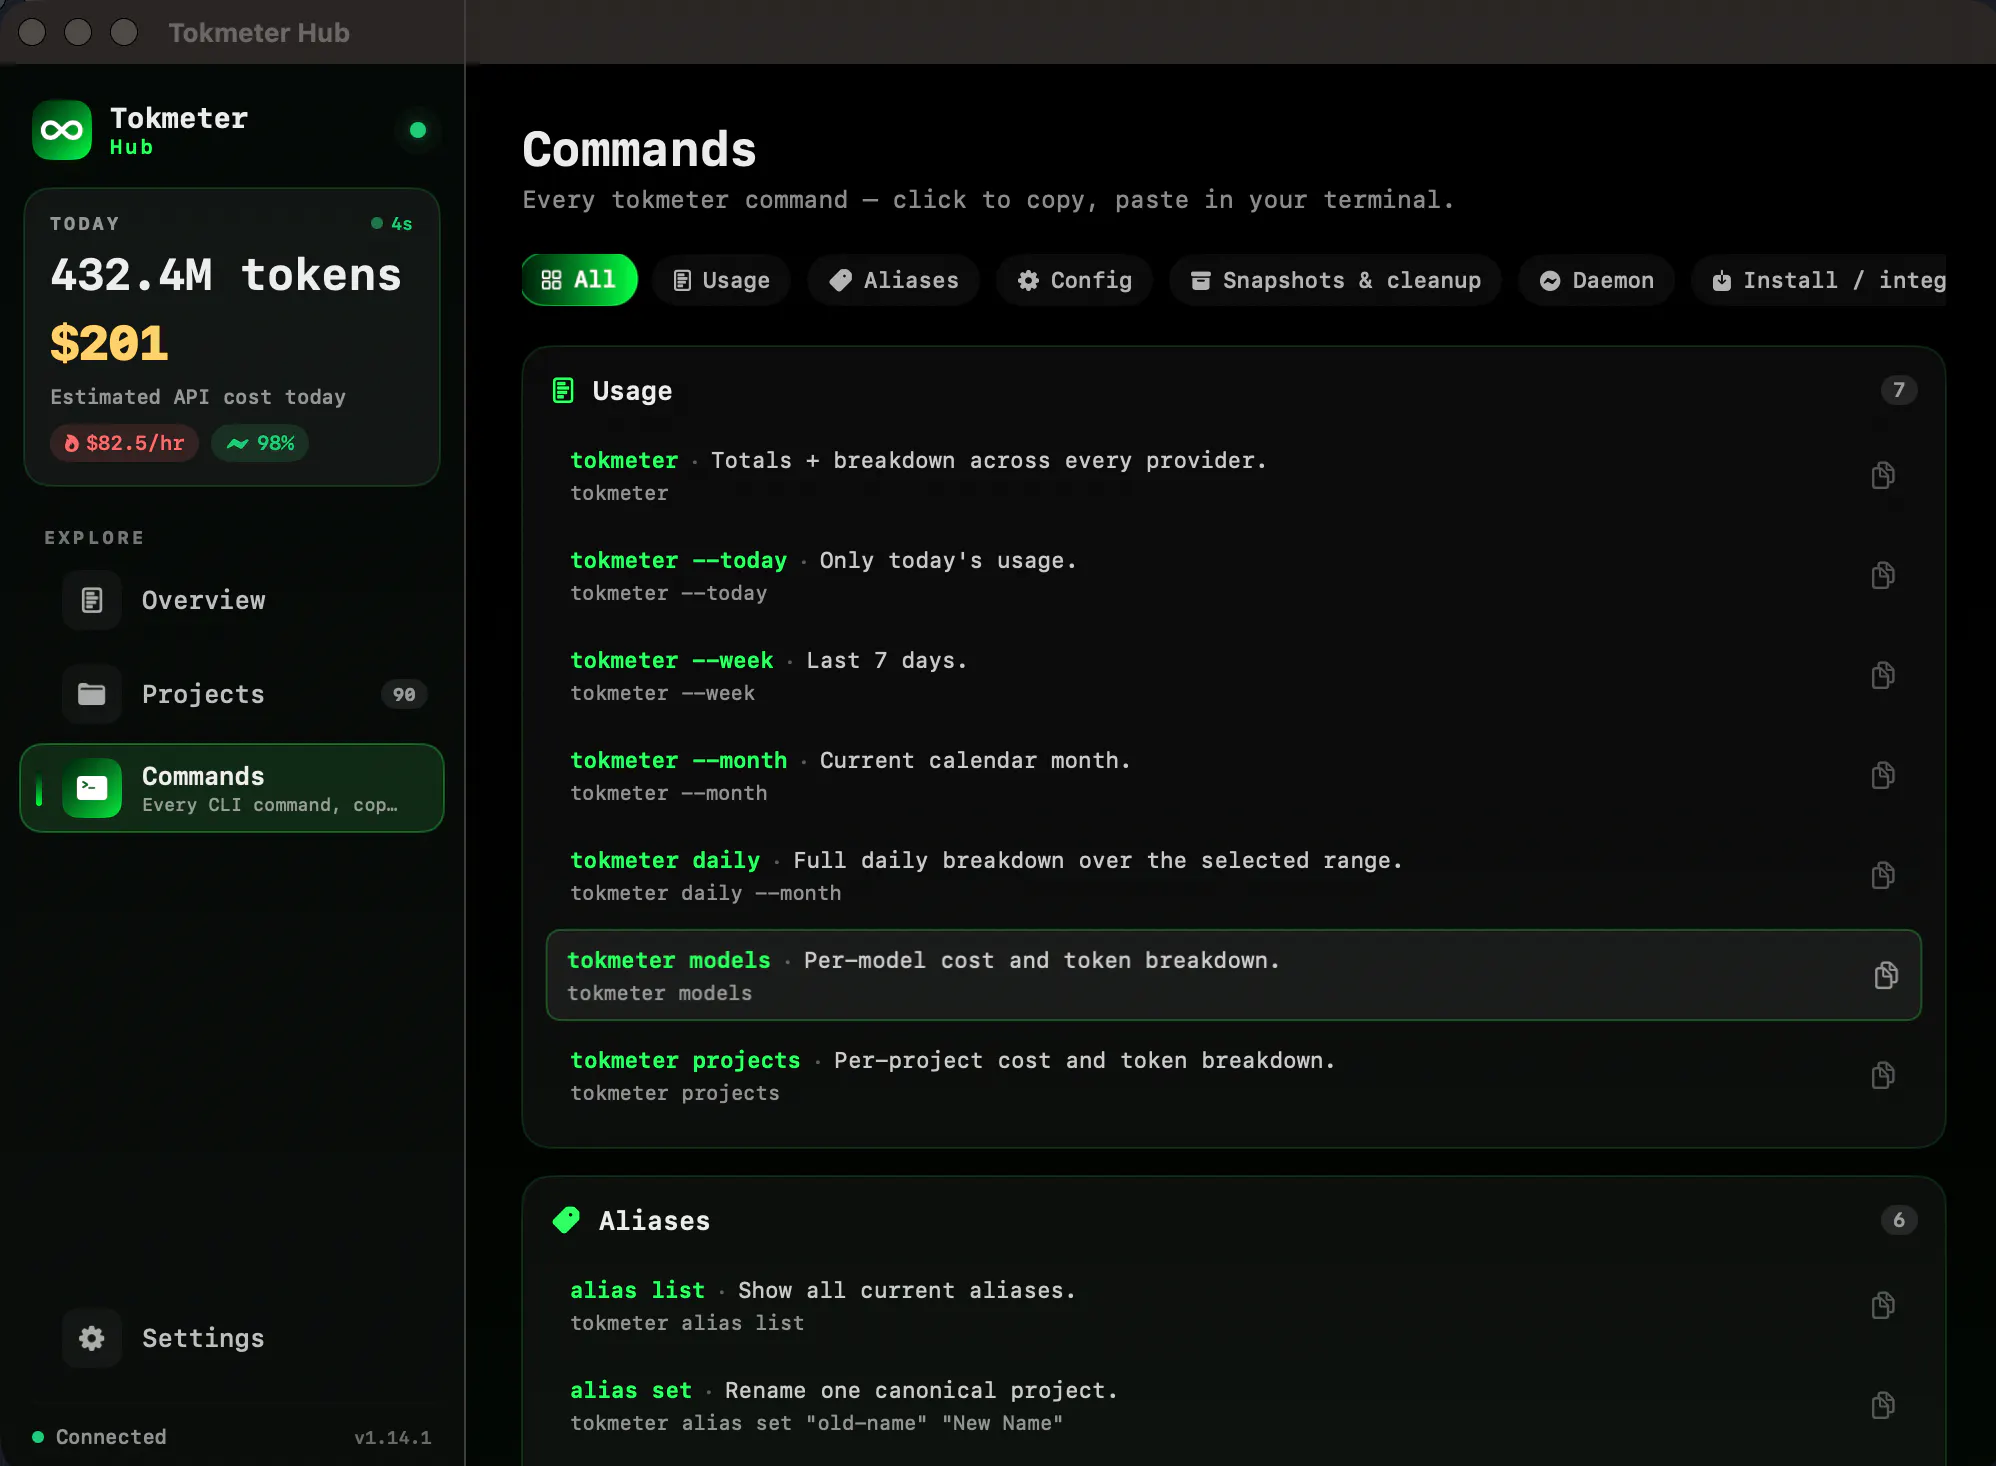
Task: Switch to the Config filter tab
Action: pos(1074,280)
